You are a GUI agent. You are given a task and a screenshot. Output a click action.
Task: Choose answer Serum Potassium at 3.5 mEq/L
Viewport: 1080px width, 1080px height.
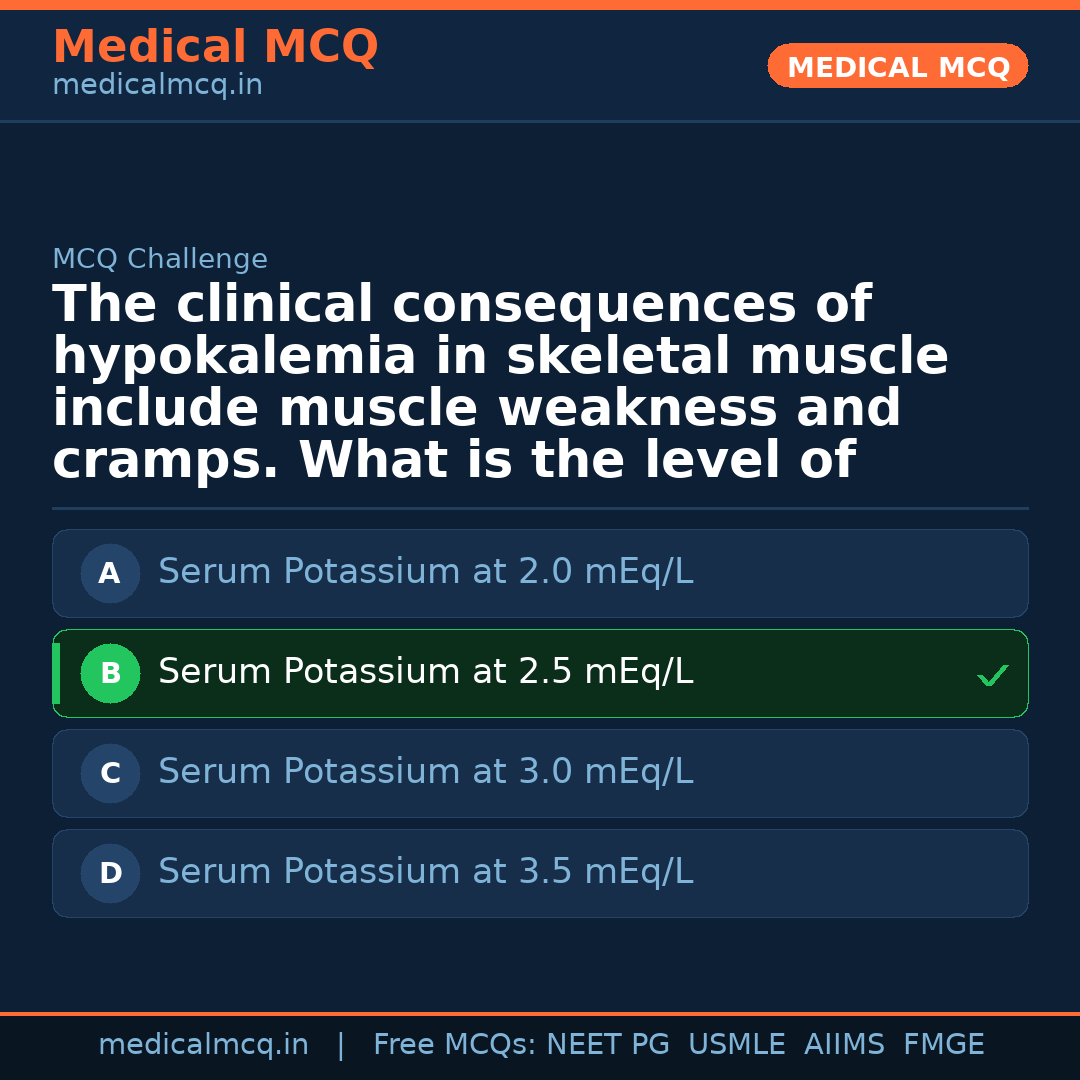425,872
